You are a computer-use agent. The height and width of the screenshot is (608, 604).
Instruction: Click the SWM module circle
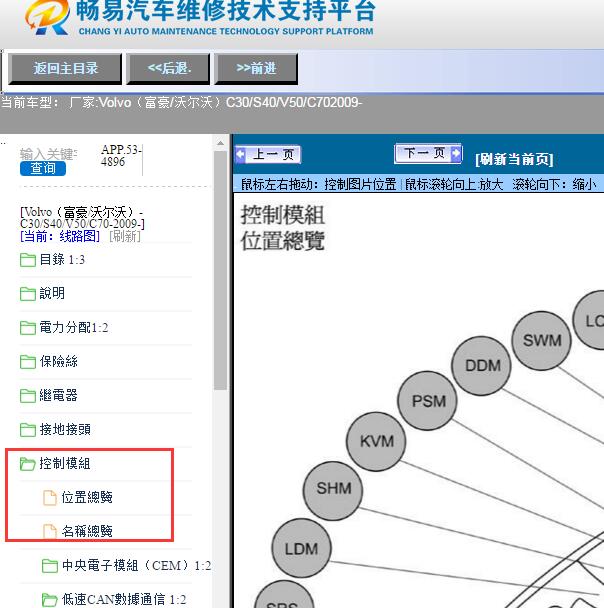(x=542, y=340)
